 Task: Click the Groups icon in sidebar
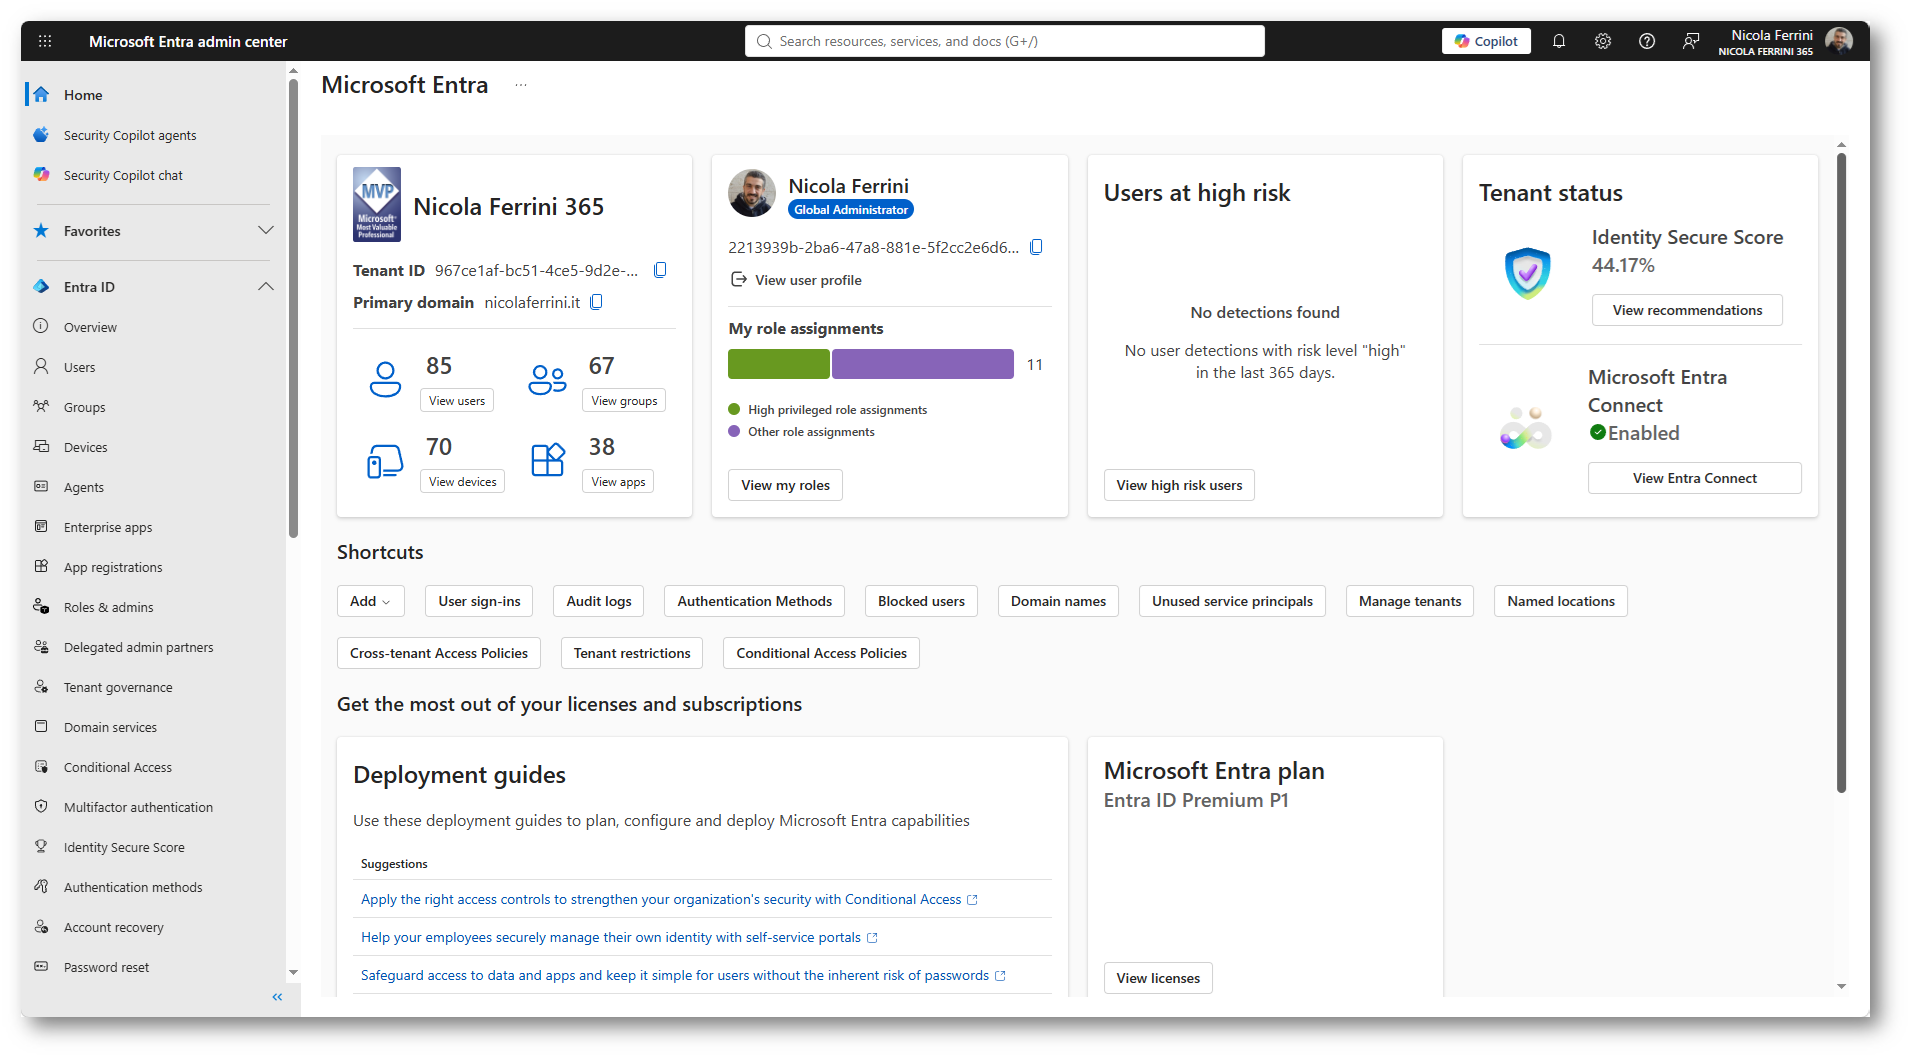pyautogui.click(x=41, y=406)
